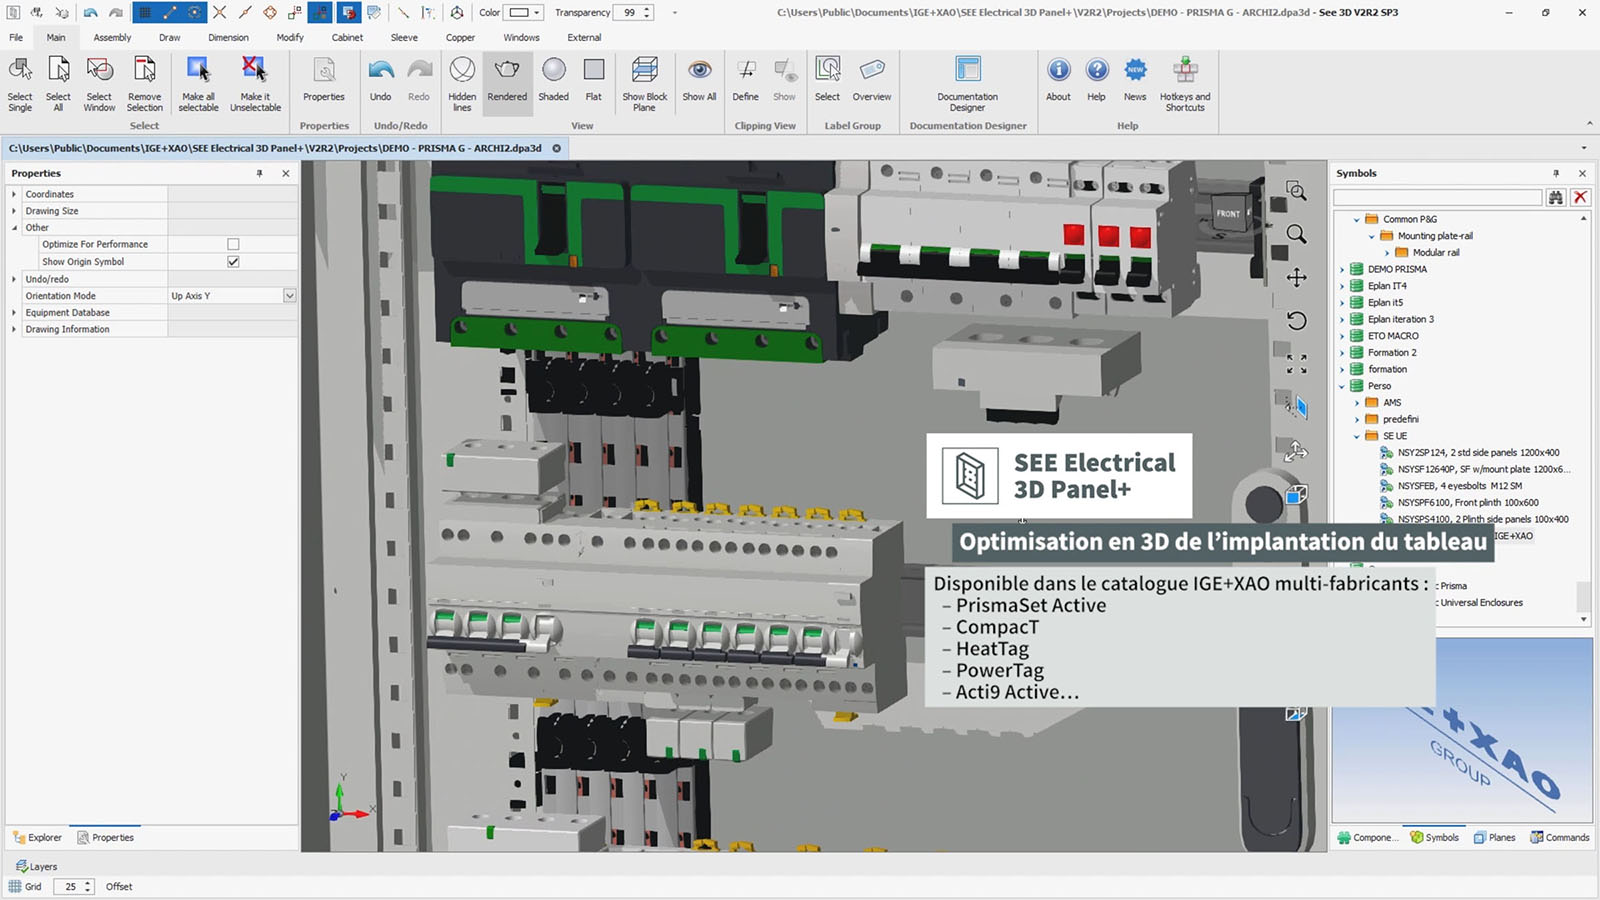The height and width of the screenshot is (900, 1600).
Task: Open Properties from the ribbon
Action: (324, 80)
